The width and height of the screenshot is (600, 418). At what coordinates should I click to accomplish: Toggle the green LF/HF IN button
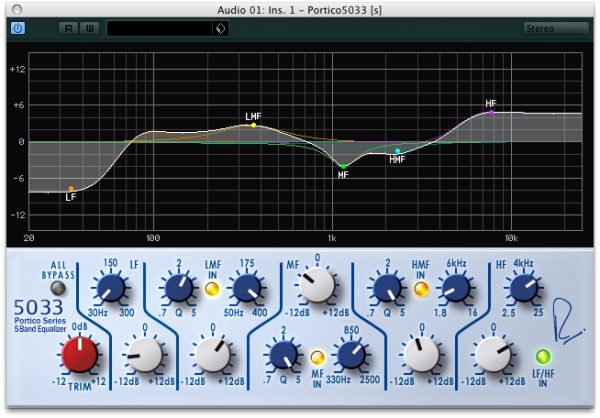(x=543, y=356)
